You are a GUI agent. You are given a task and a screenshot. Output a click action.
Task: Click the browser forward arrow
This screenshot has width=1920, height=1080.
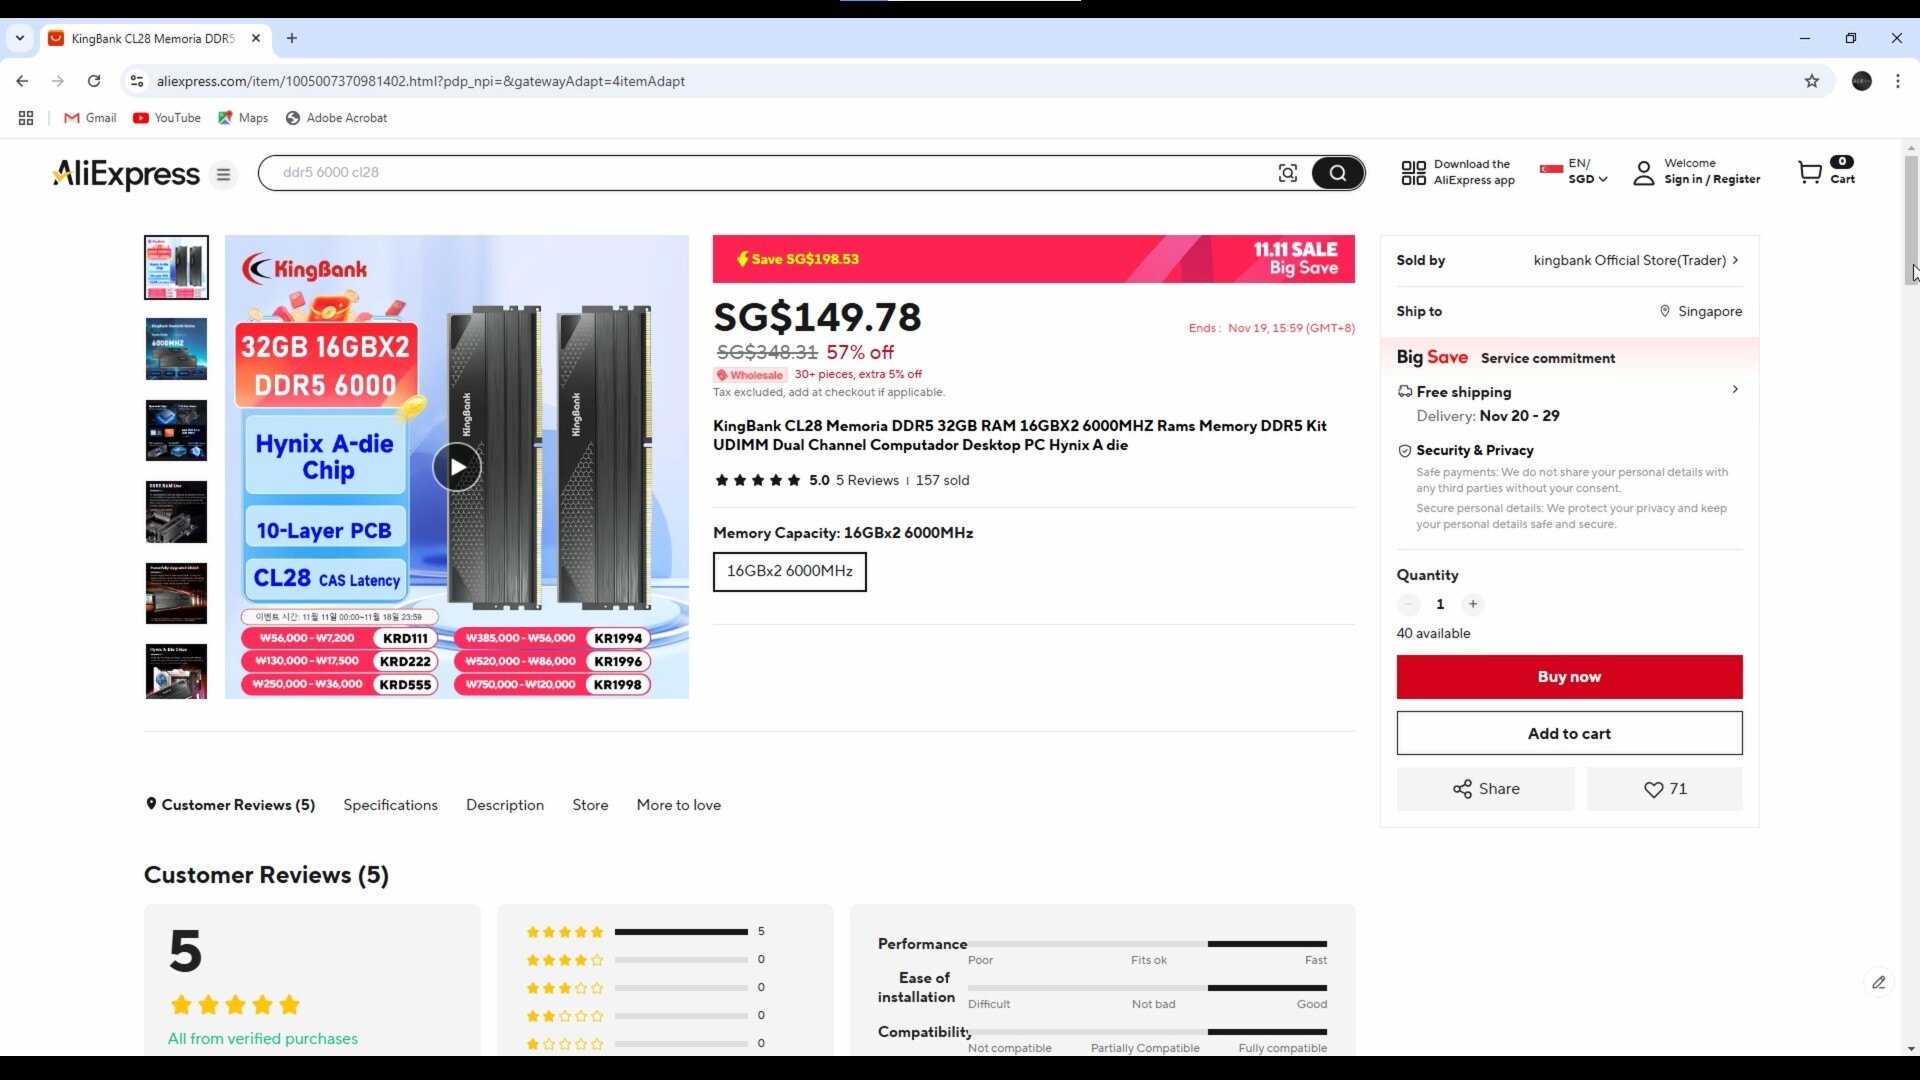pos(58,81)
